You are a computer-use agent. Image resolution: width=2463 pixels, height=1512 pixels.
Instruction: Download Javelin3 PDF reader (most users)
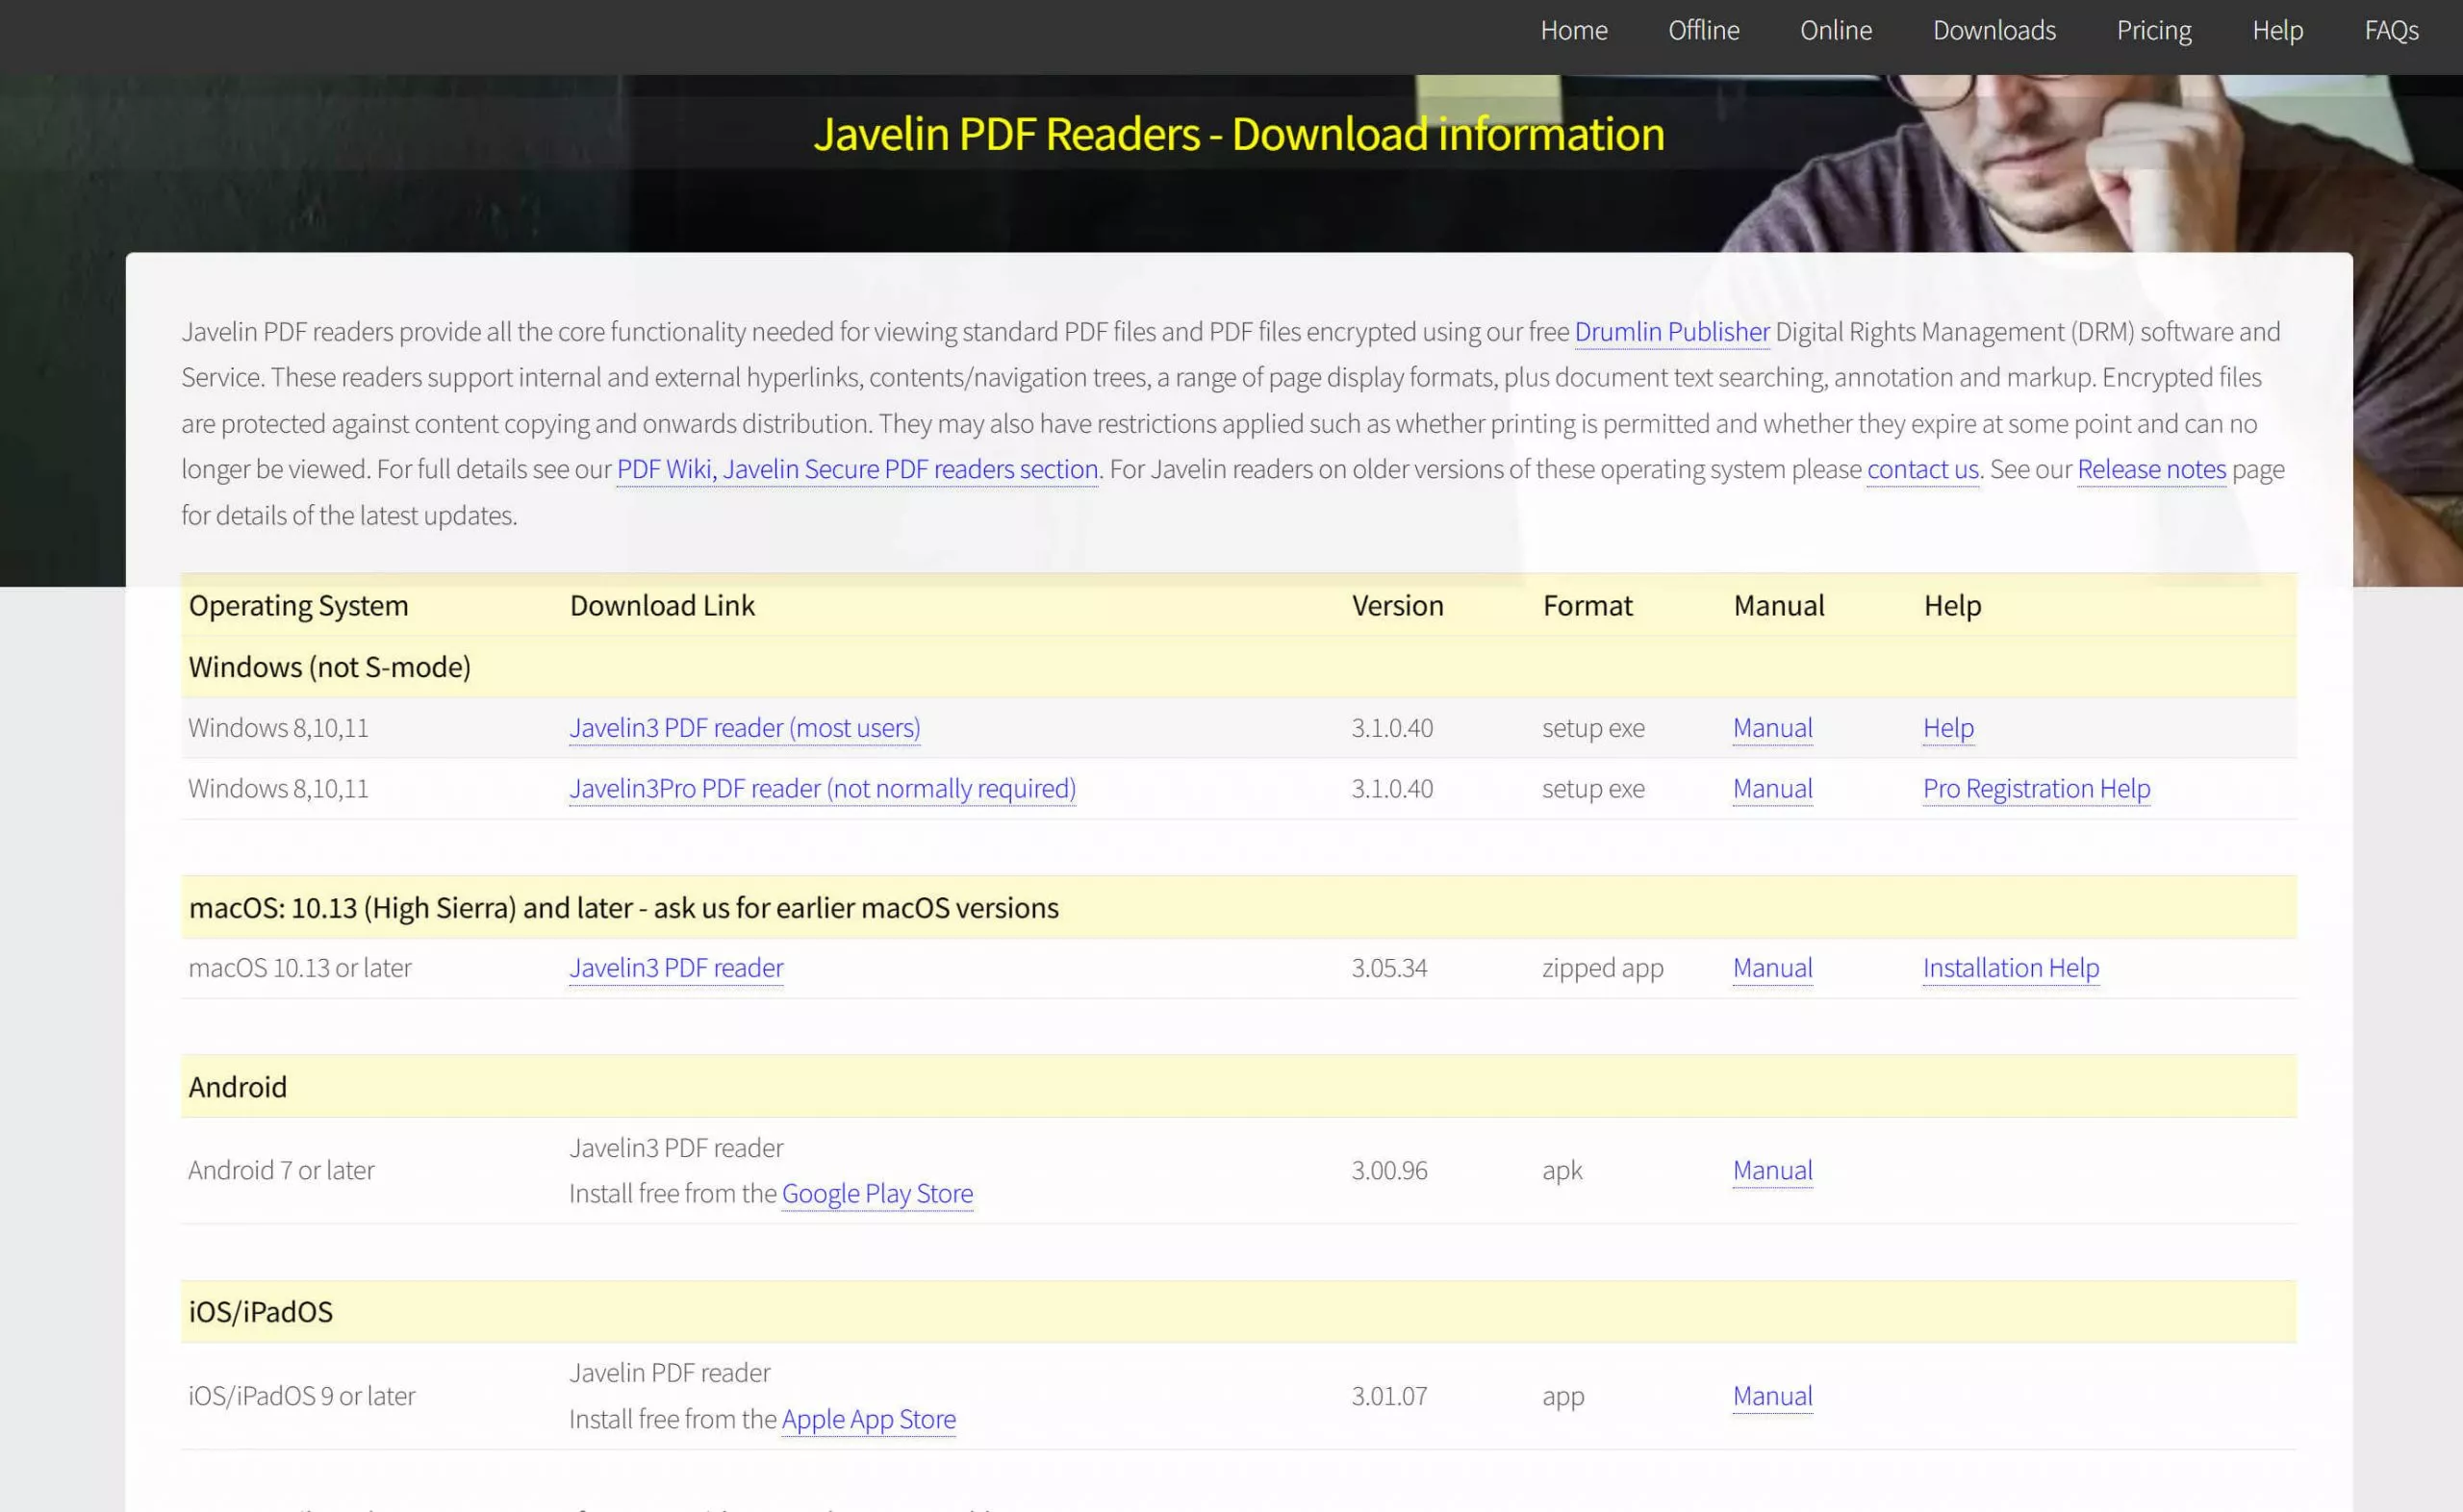744,728
